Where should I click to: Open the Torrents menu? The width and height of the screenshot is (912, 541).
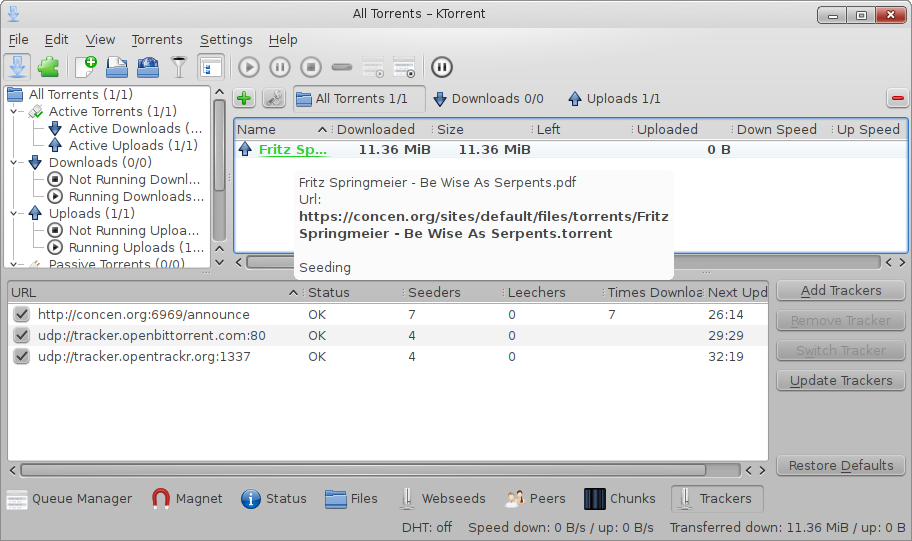point(157,40)
